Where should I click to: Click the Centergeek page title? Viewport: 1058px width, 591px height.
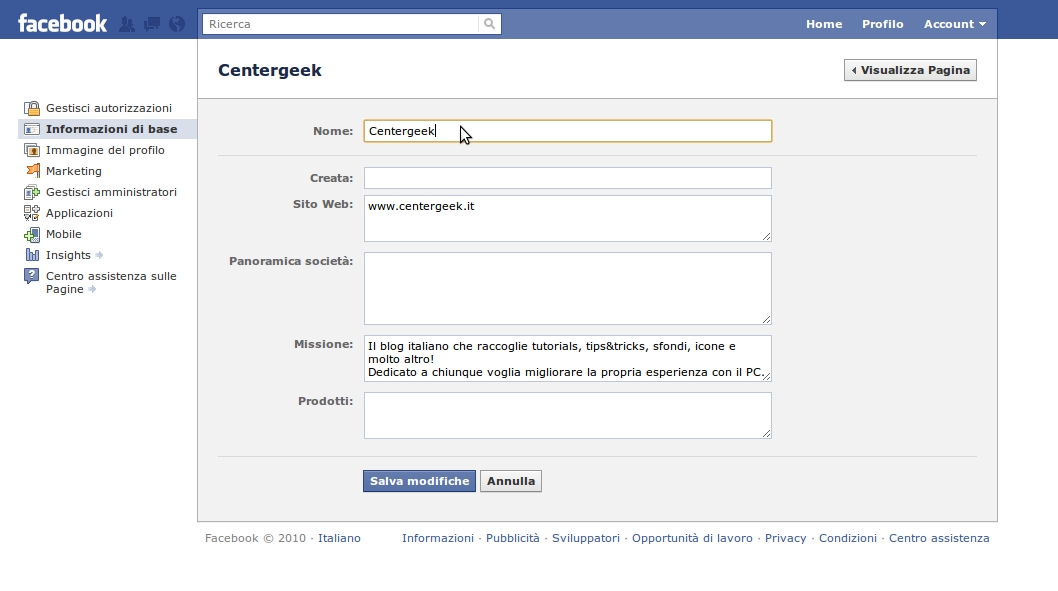point(270,70)
